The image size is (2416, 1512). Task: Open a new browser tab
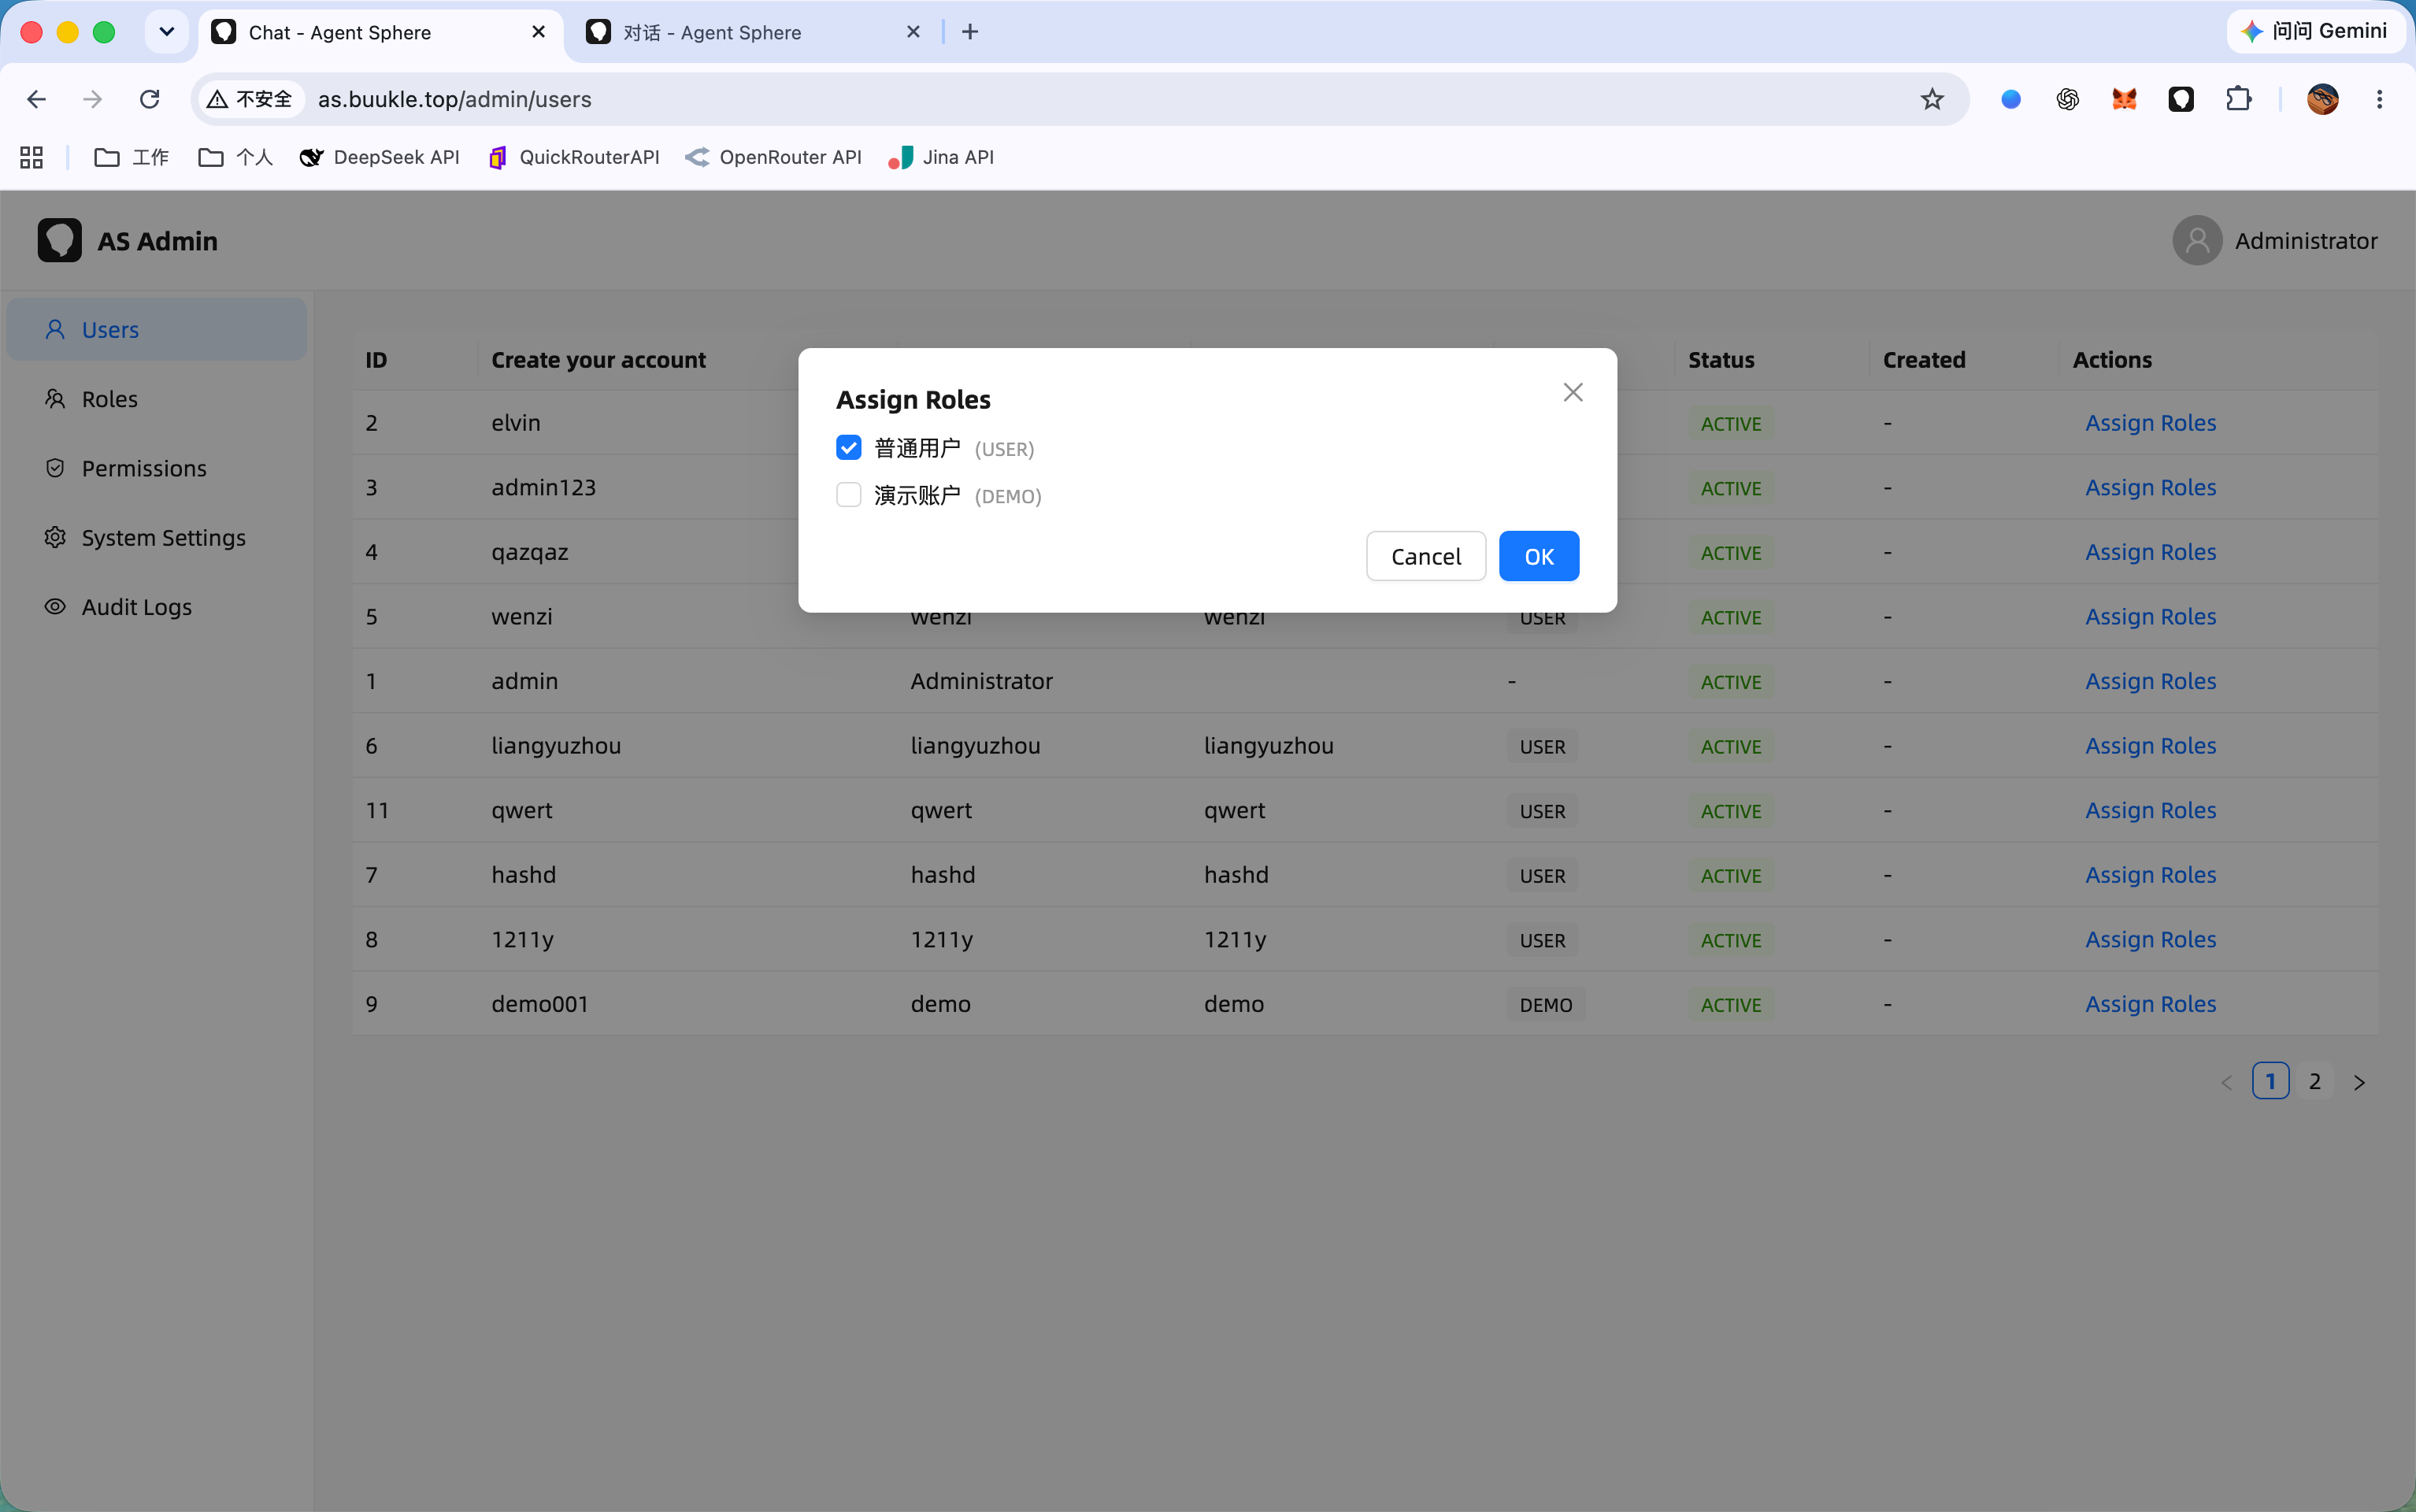[970, 32]
